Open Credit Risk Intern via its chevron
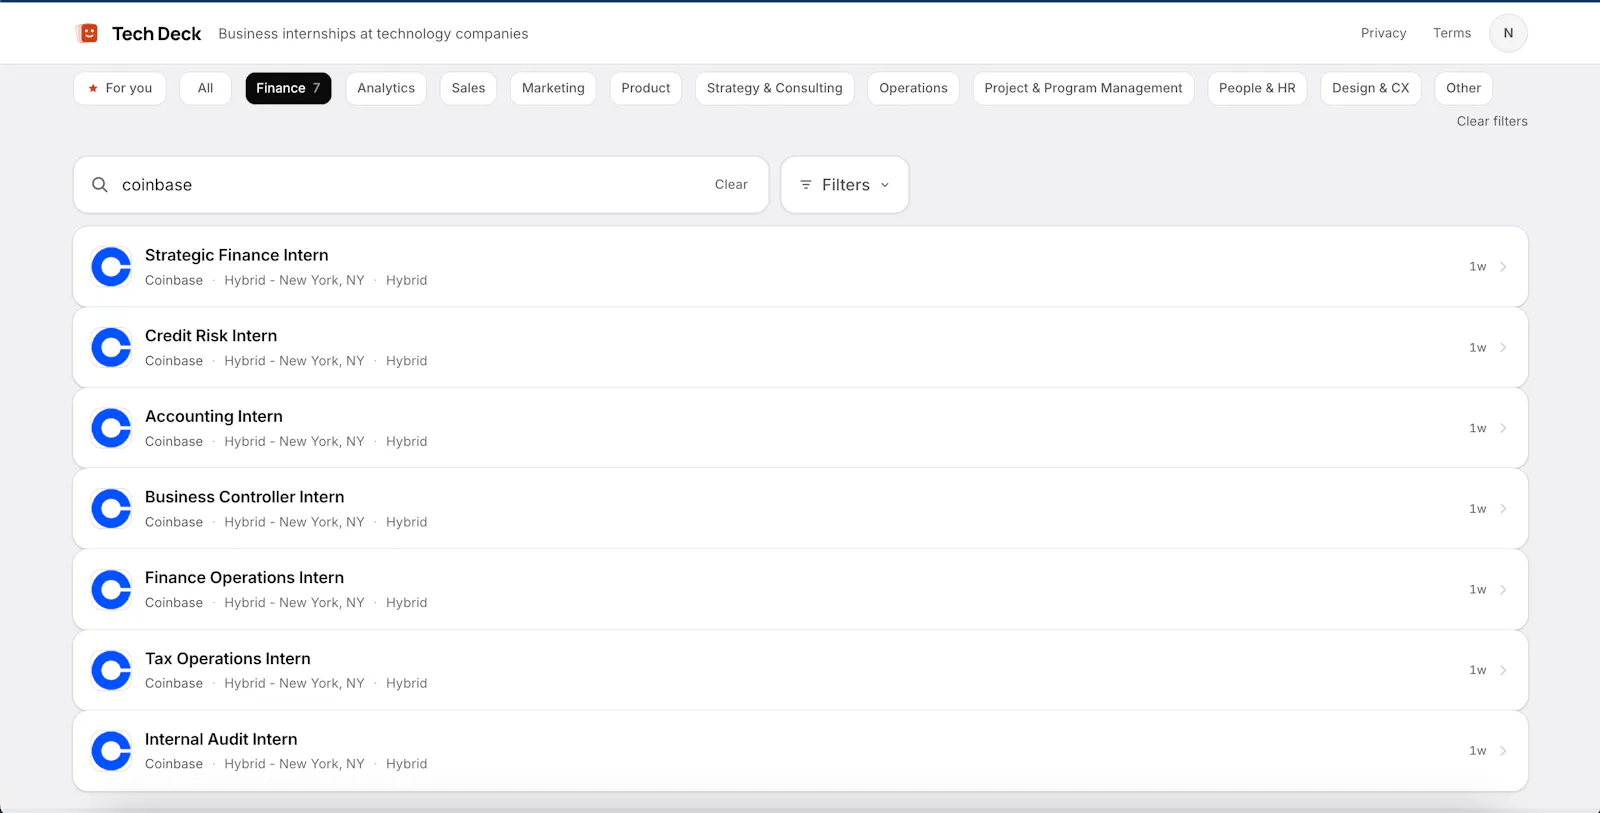 1503,348
